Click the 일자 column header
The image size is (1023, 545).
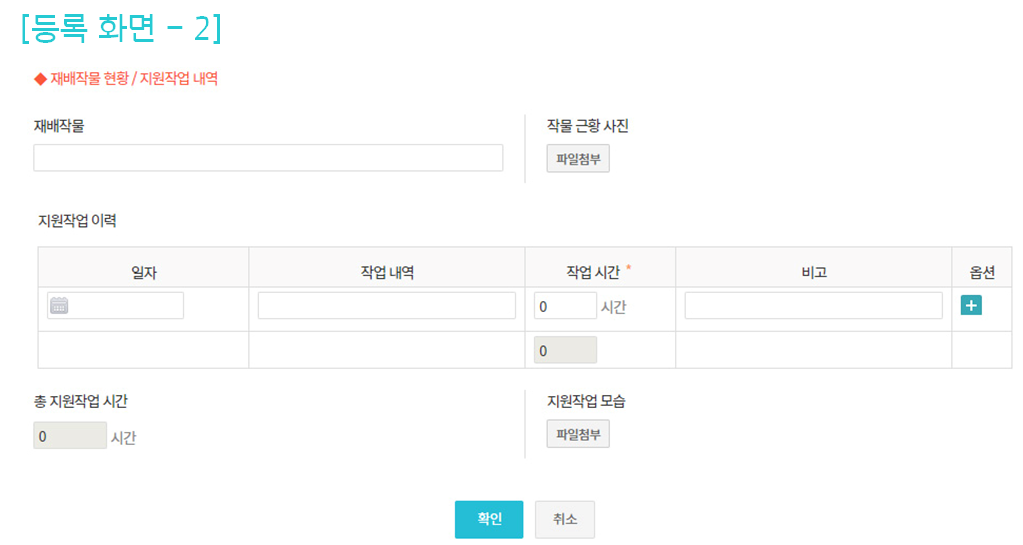click(144, 272)
